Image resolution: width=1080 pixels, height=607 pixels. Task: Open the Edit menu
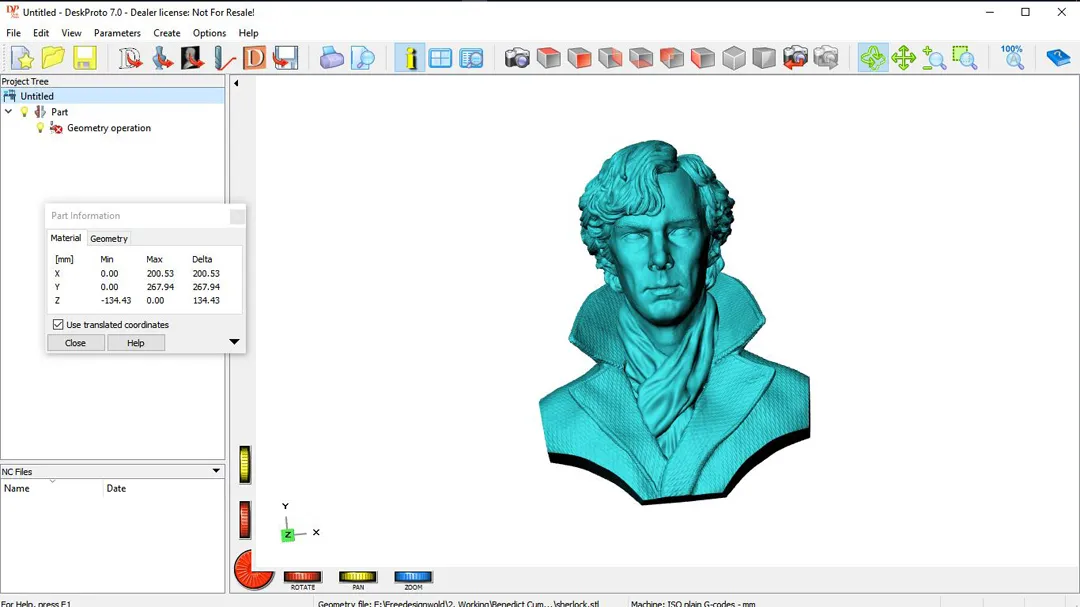coord(41,33)
